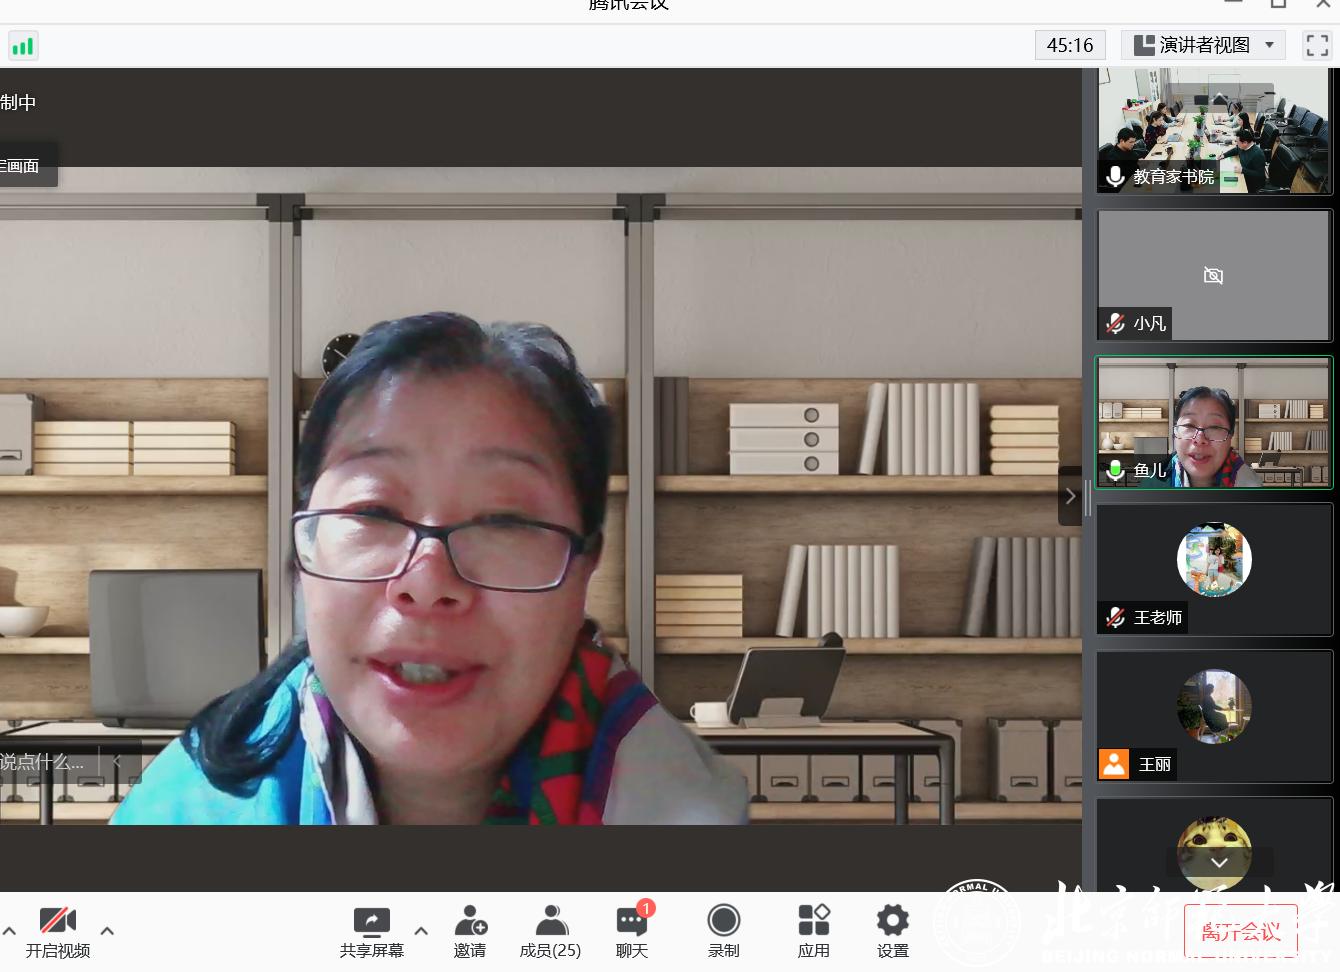Expand share options arrow beside 共享屏幕
1340x972 pixels.
[x=421, y=931]
